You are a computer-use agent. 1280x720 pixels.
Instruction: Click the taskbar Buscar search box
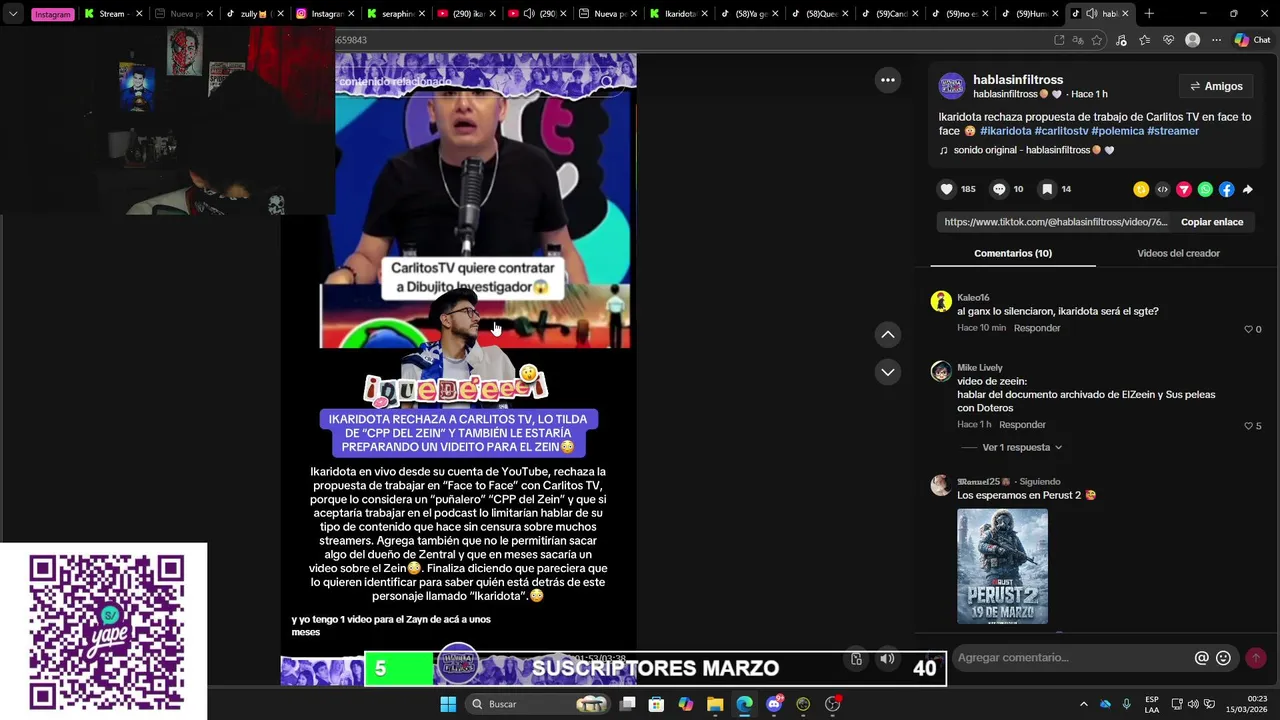click(539, 704)
